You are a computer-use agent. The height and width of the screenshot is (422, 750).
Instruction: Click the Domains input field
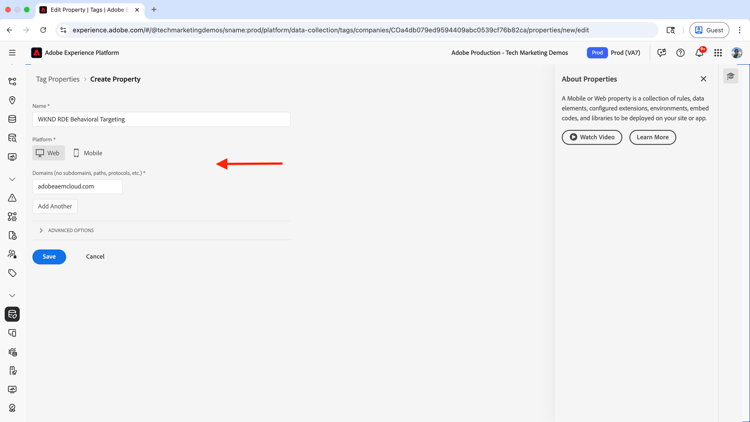[x=77, y=187]
